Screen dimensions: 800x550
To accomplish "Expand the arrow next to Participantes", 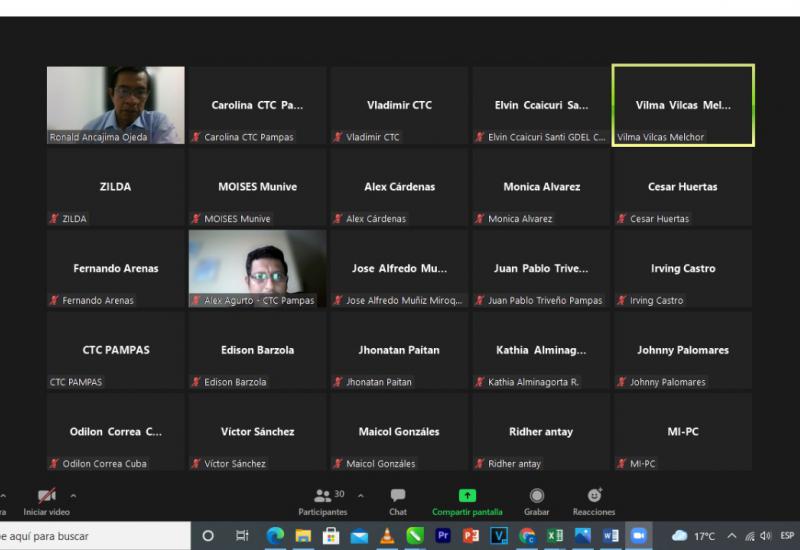I will [x=361, y=496].
